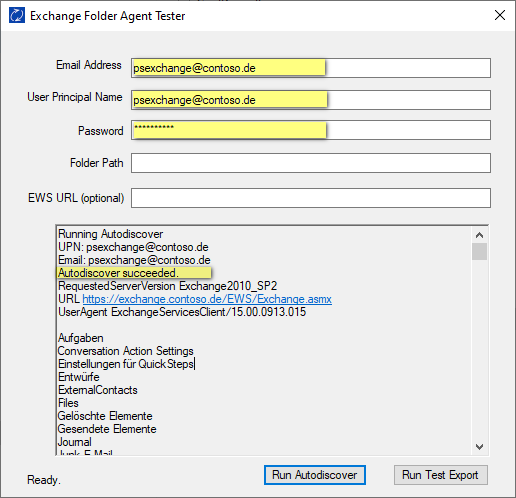Grab the log output scrollbar thumb
Viewport: 516px width, 498px height.
pyautogui.click(x=479, y=251)
